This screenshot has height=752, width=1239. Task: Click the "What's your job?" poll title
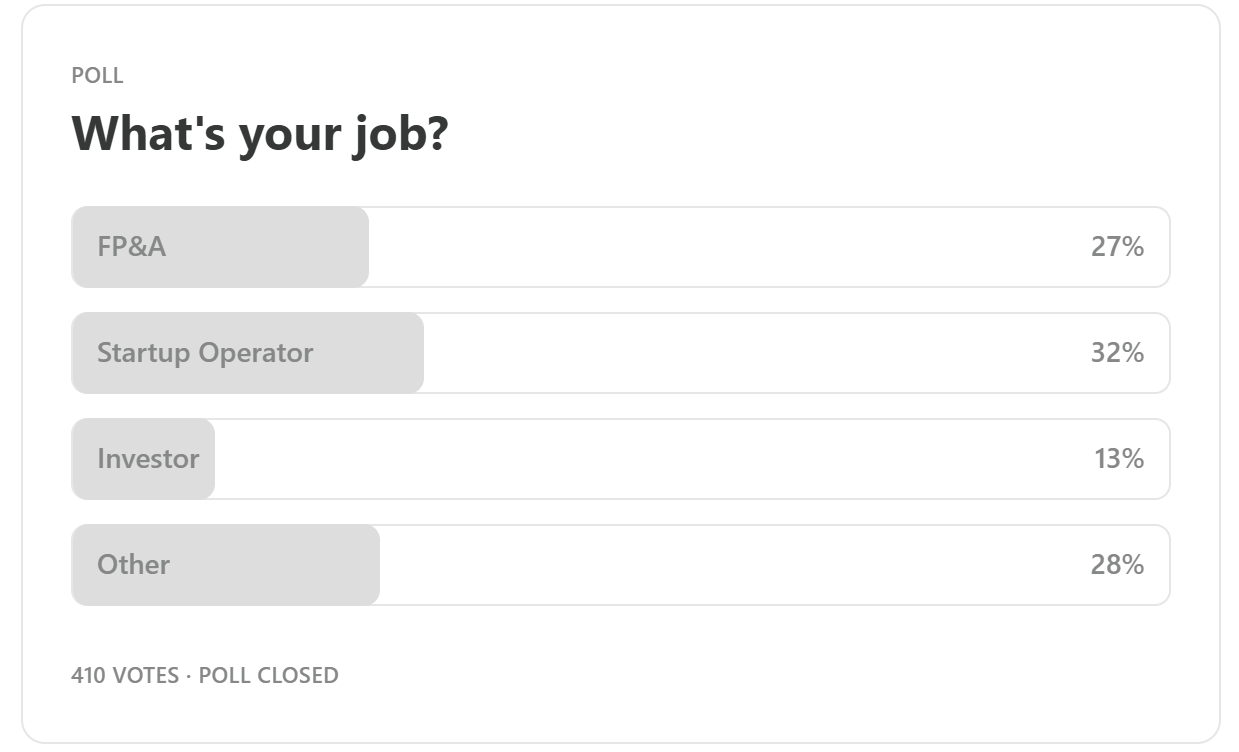(x=260, y=134)
